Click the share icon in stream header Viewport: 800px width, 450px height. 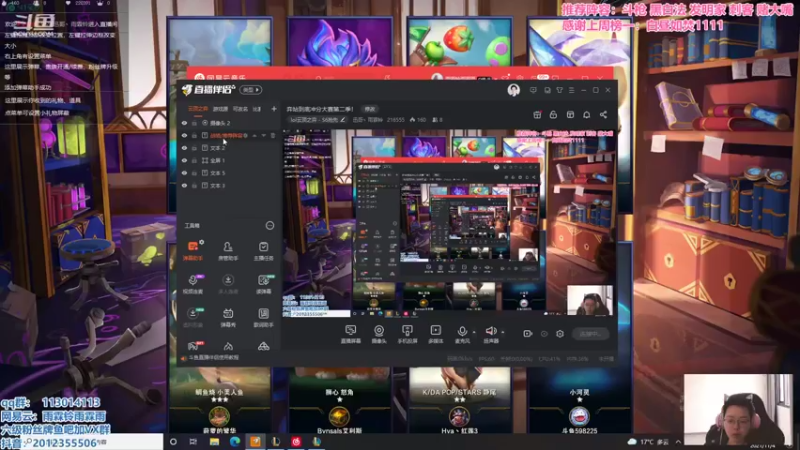604,115
